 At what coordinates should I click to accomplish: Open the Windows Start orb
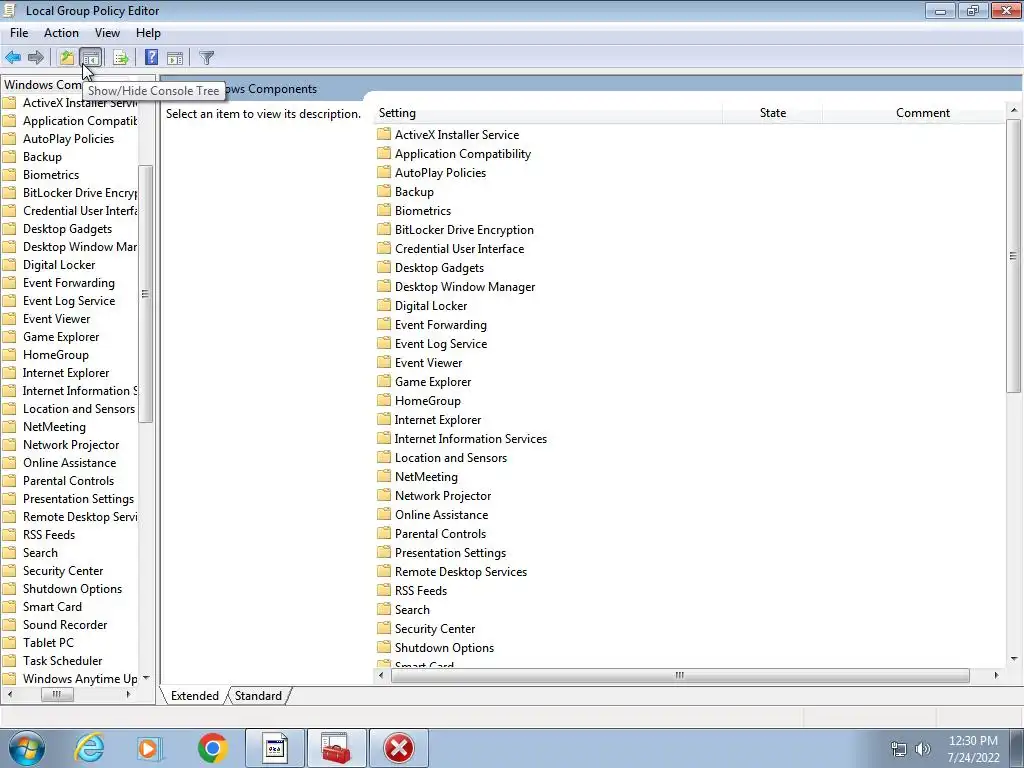tap(27, 748)
